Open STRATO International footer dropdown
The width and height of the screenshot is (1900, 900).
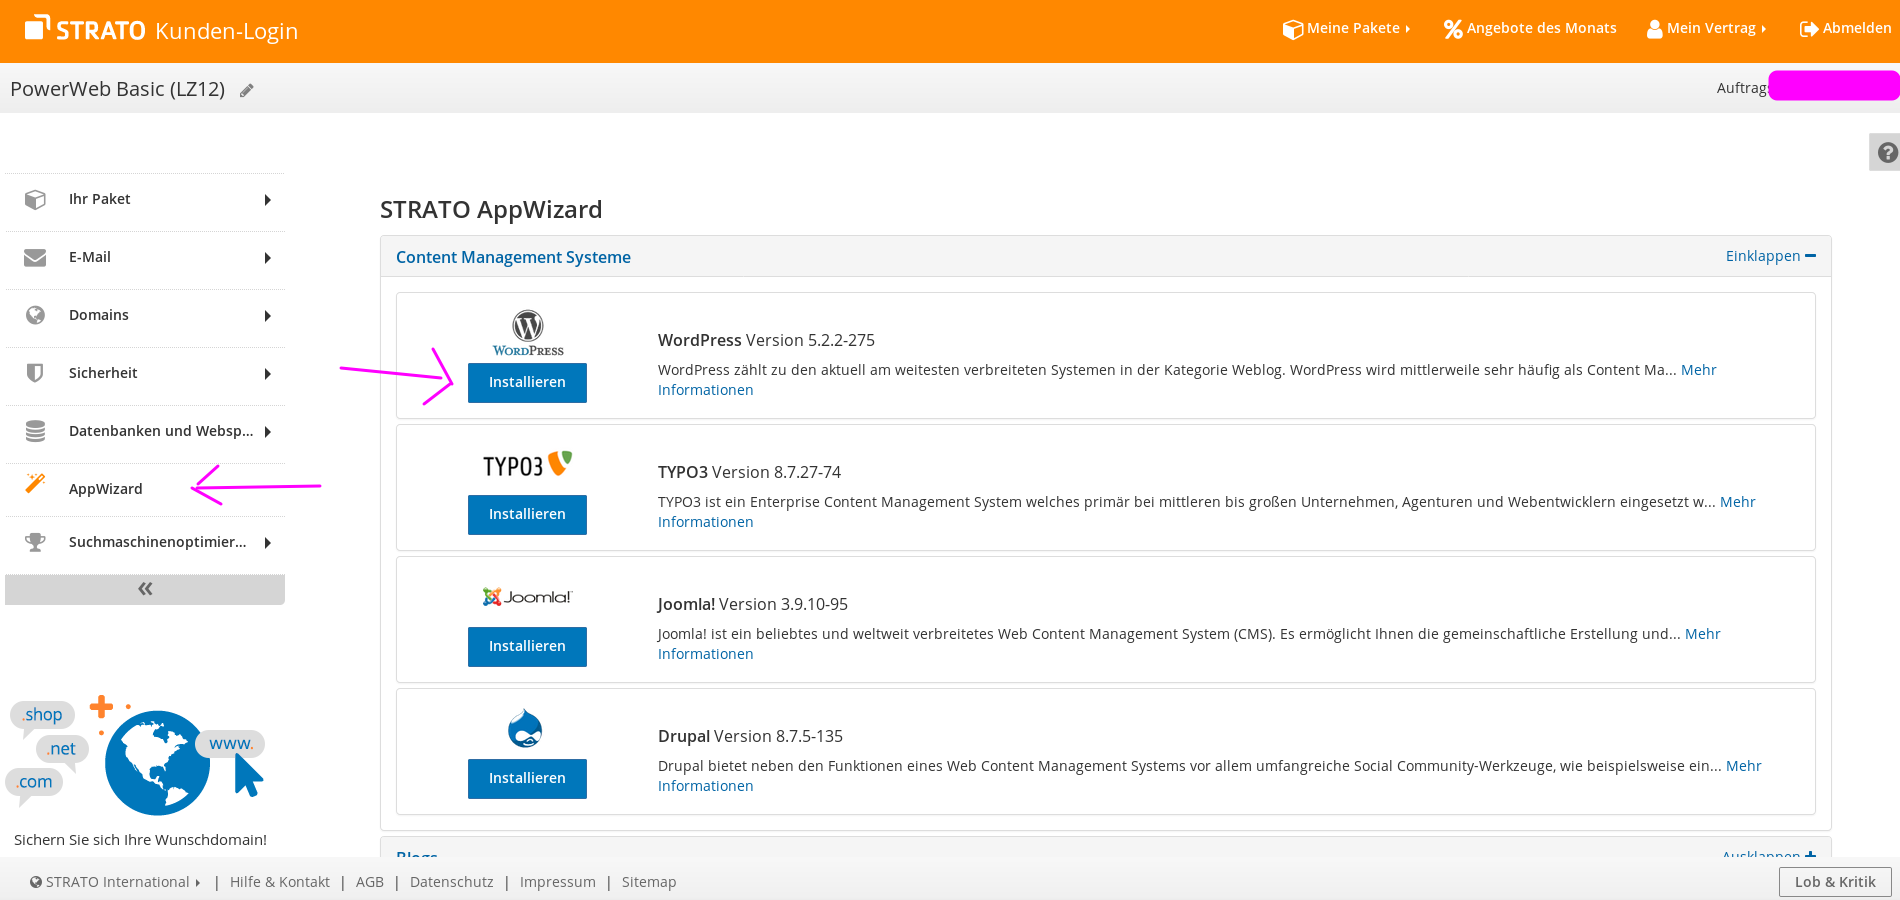(x=115, y=882)
